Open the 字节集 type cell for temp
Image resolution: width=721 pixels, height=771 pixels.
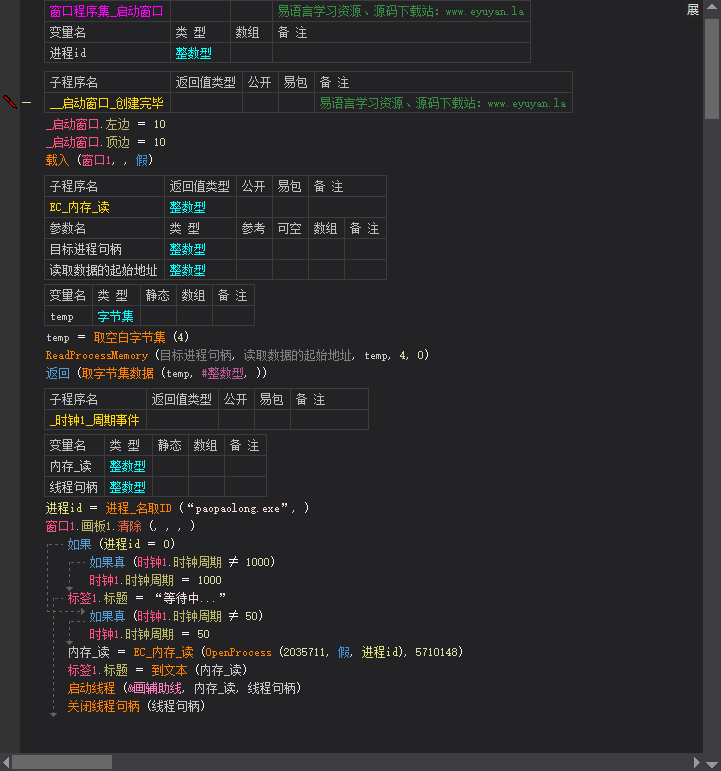pos(116,316)
